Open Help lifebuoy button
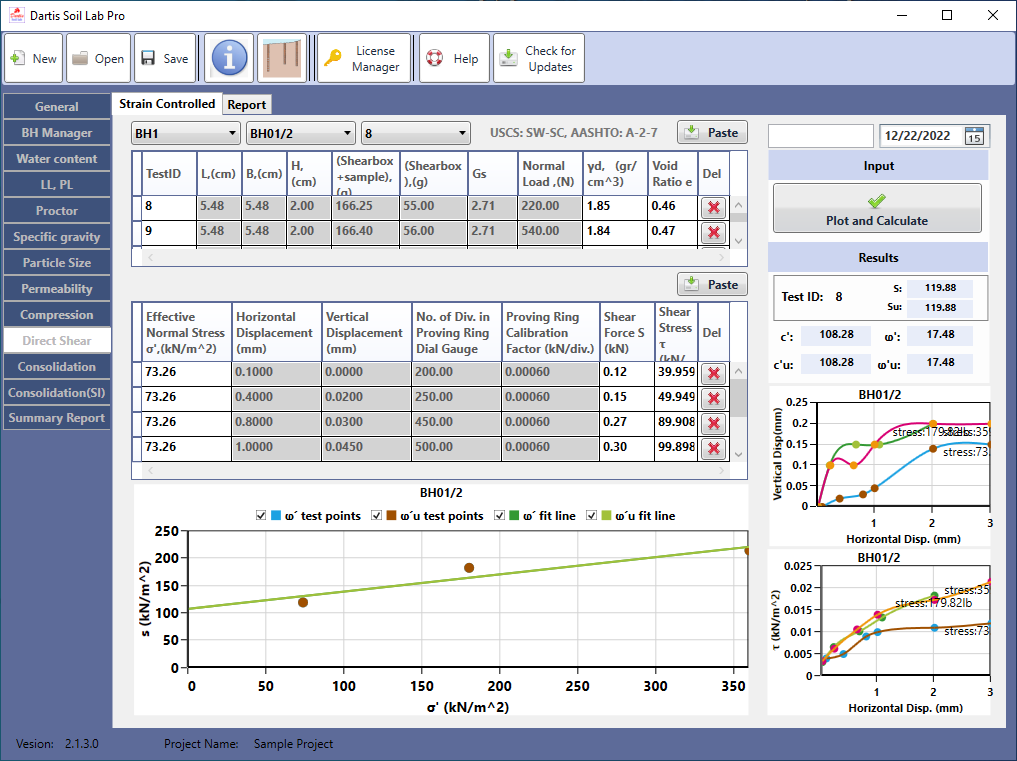 tap(454, 58)
